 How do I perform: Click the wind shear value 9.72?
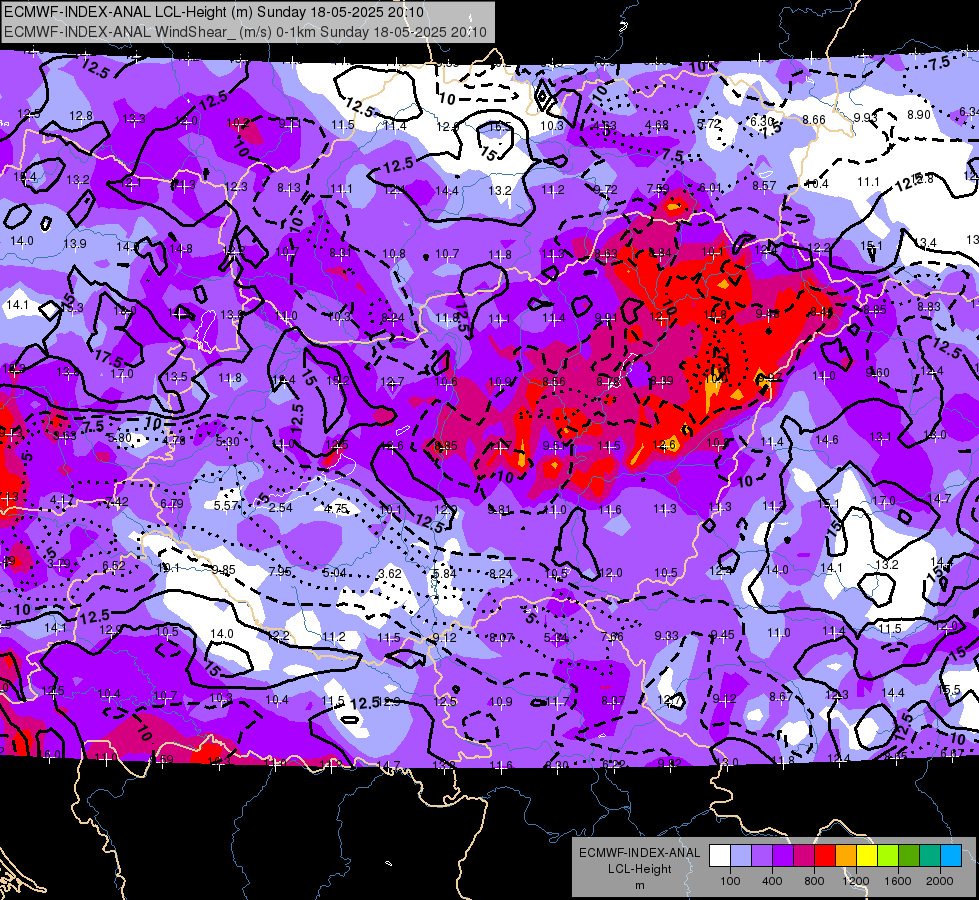tap(606, 189)
